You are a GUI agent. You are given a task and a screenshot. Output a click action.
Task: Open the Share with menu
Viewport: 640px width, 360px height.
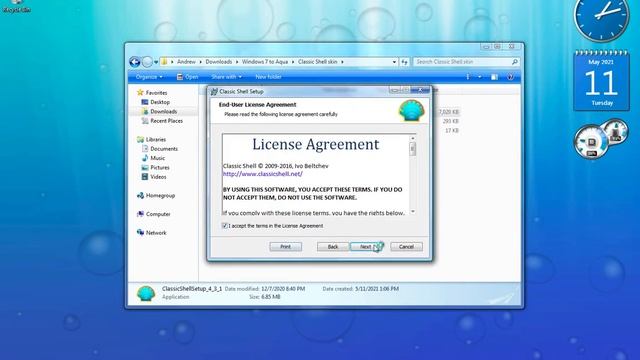(226, 77)
